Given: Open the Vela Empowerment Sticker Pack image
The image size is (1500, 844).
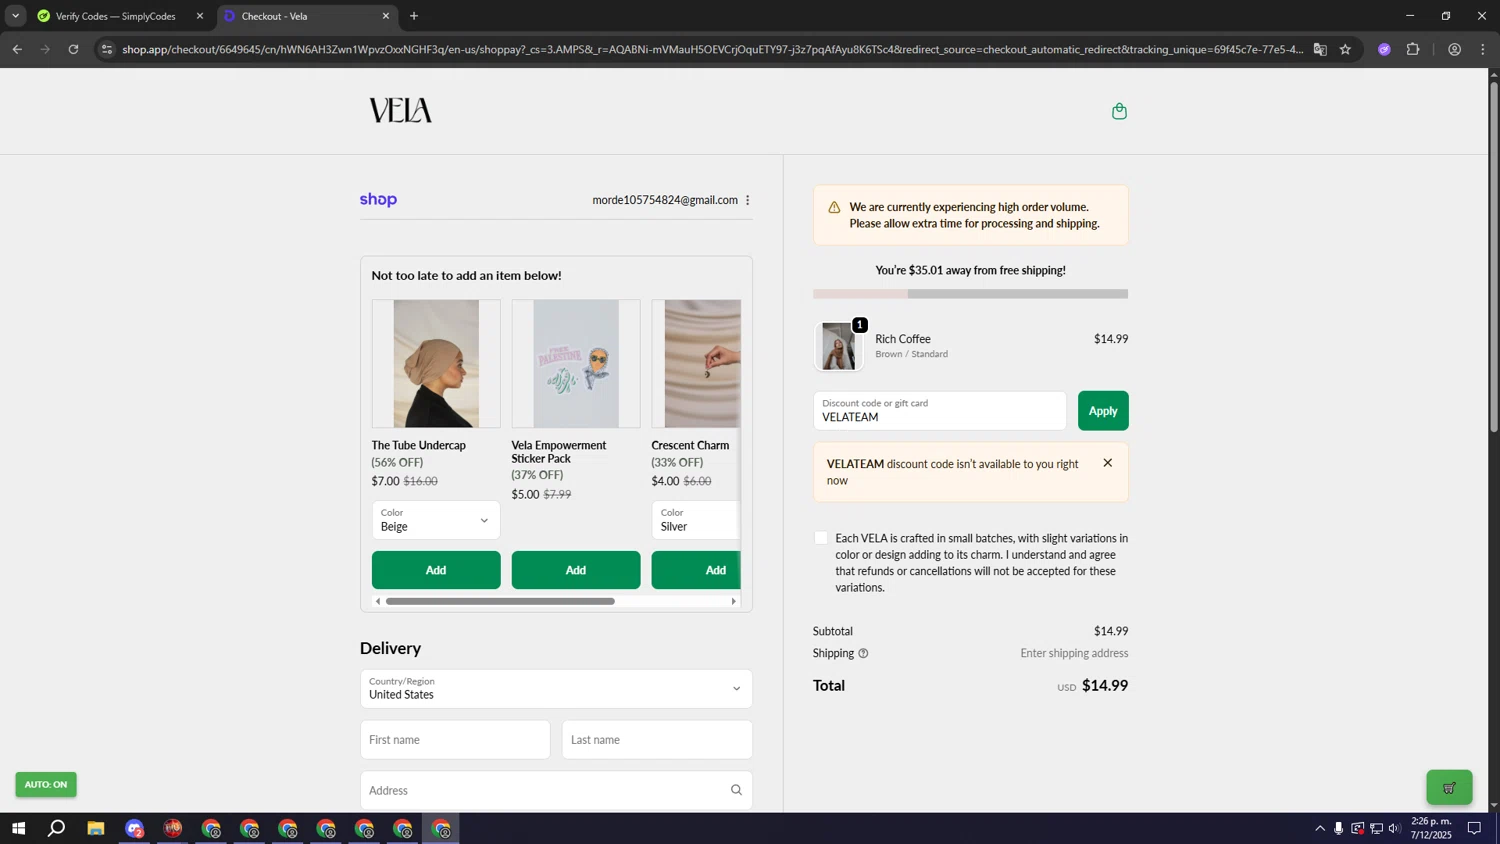Looking at the screenshot, I should (x=576, y=364).
